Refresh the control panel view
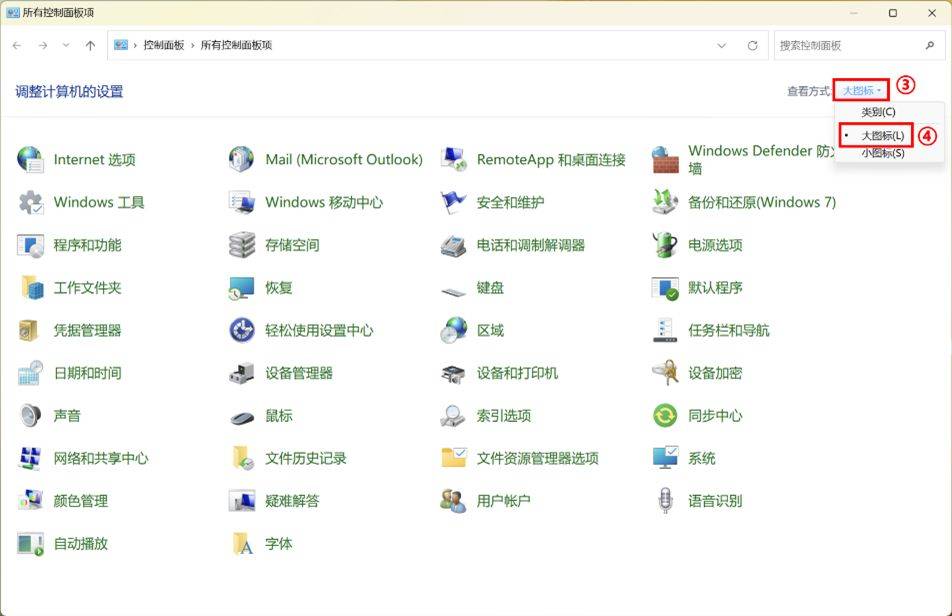This screenshot has width=952, height=616. tap(752, 45)
